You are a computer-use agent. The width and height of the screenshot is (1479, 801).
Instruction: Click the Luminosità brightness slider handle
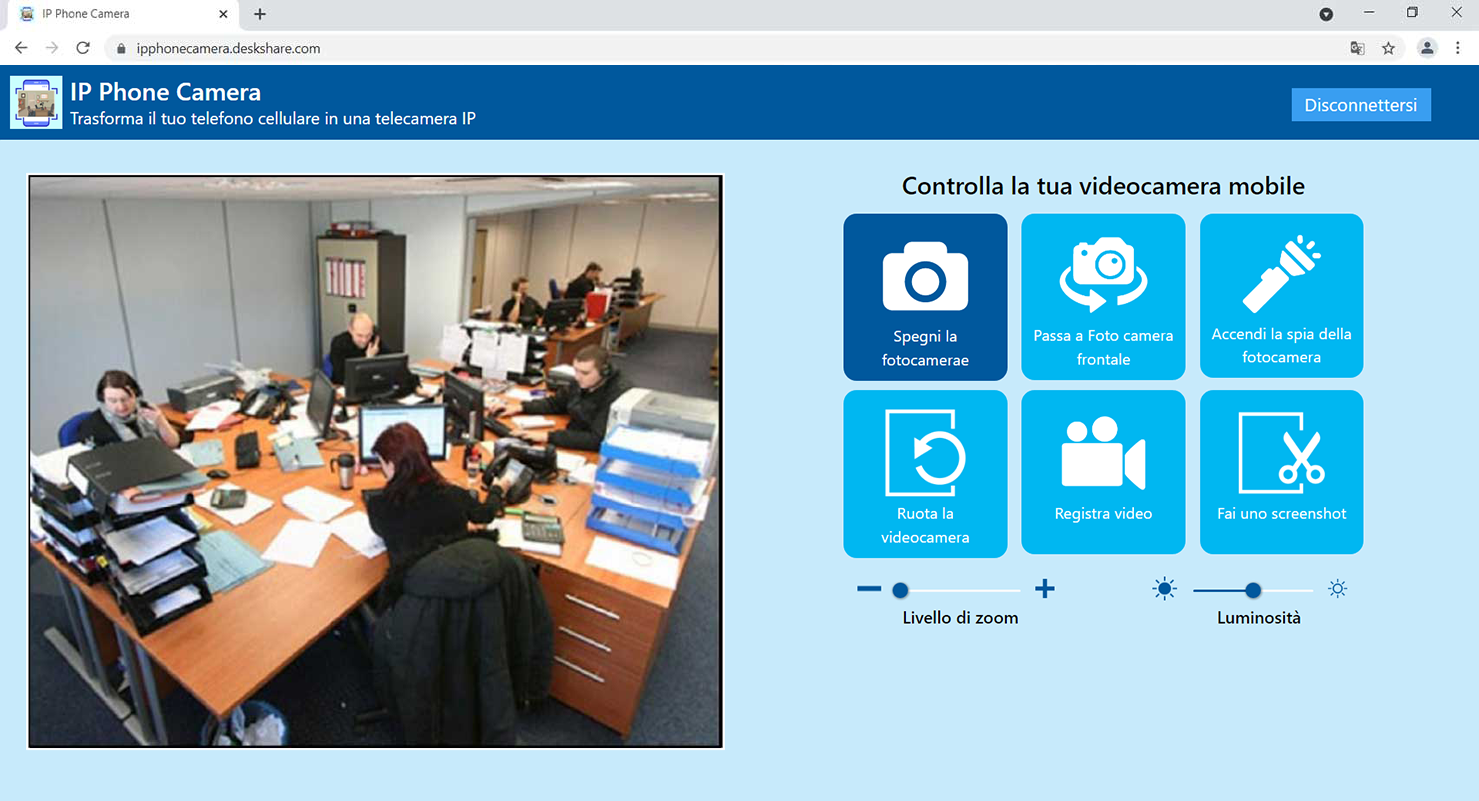[x=1252, y=590]
